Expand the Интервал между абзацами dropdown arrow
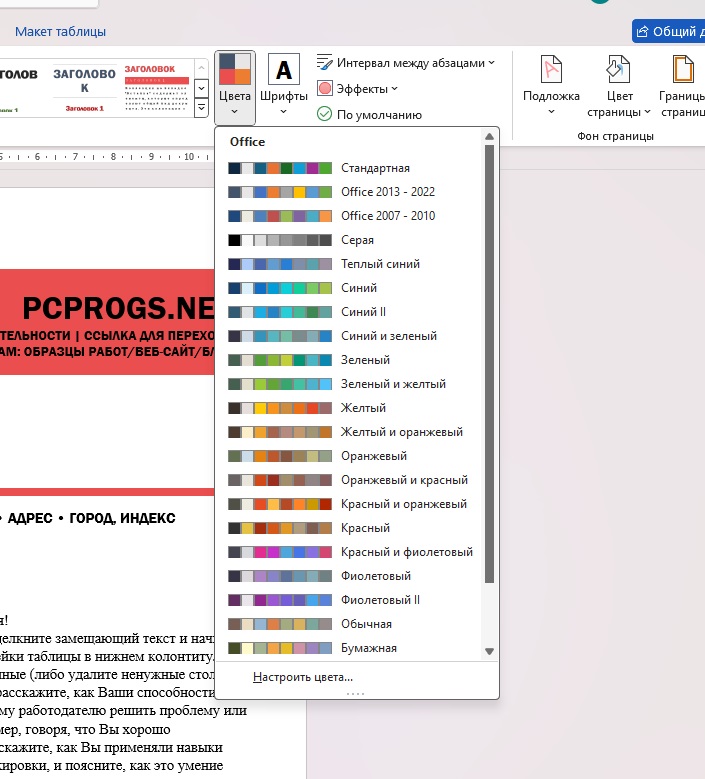 pos(491,63)
